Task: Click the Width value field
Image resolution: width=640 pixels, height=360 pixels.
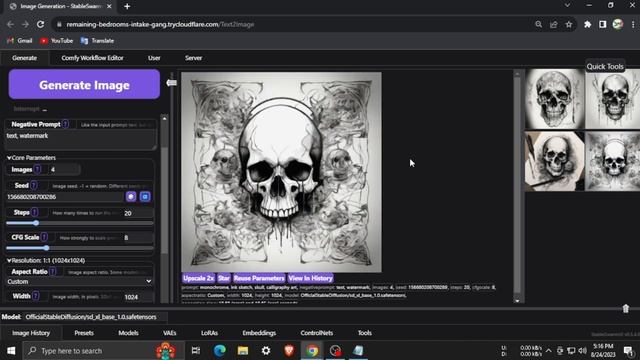Action: pos(138,297)
